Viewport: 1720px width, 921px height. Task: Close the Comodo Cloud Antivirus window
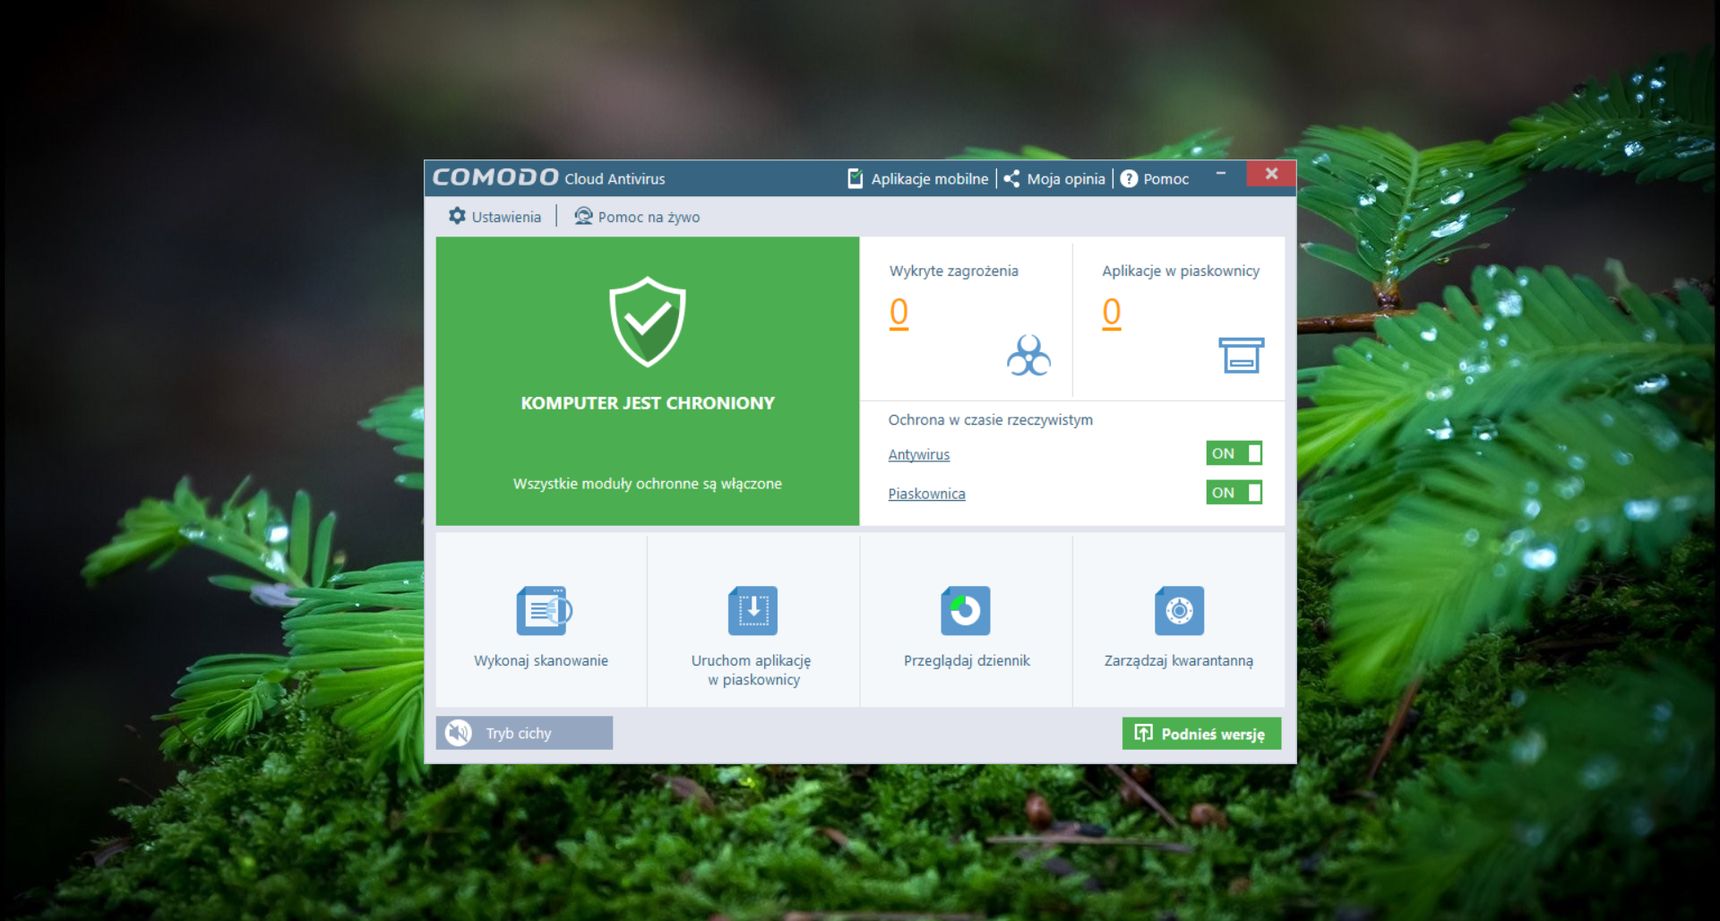click(x=1271, y=174)
